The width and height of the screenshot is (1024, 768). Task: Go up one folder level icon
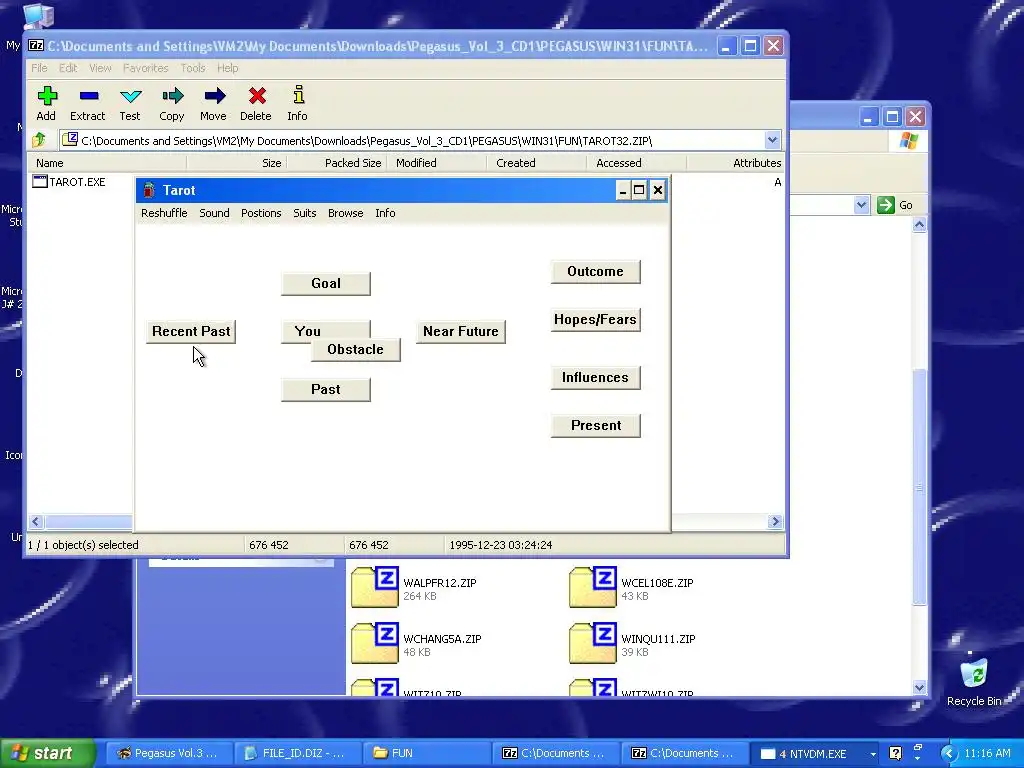tap(39, 140)
